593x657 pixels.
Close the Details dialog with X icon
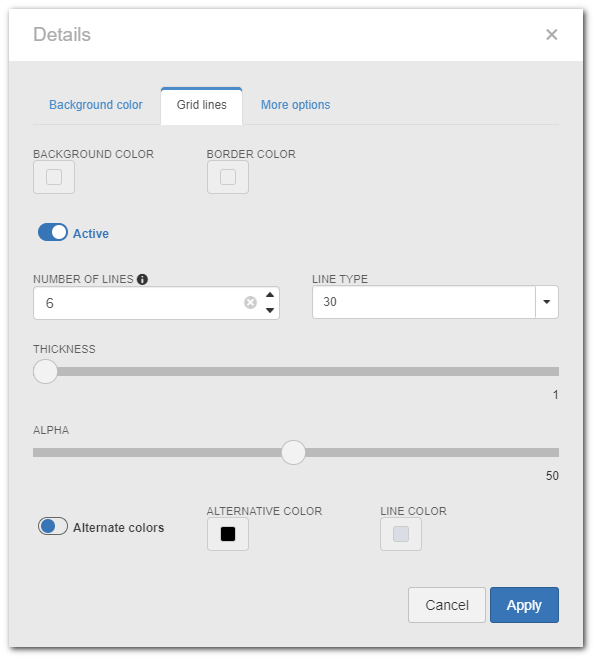552,34
